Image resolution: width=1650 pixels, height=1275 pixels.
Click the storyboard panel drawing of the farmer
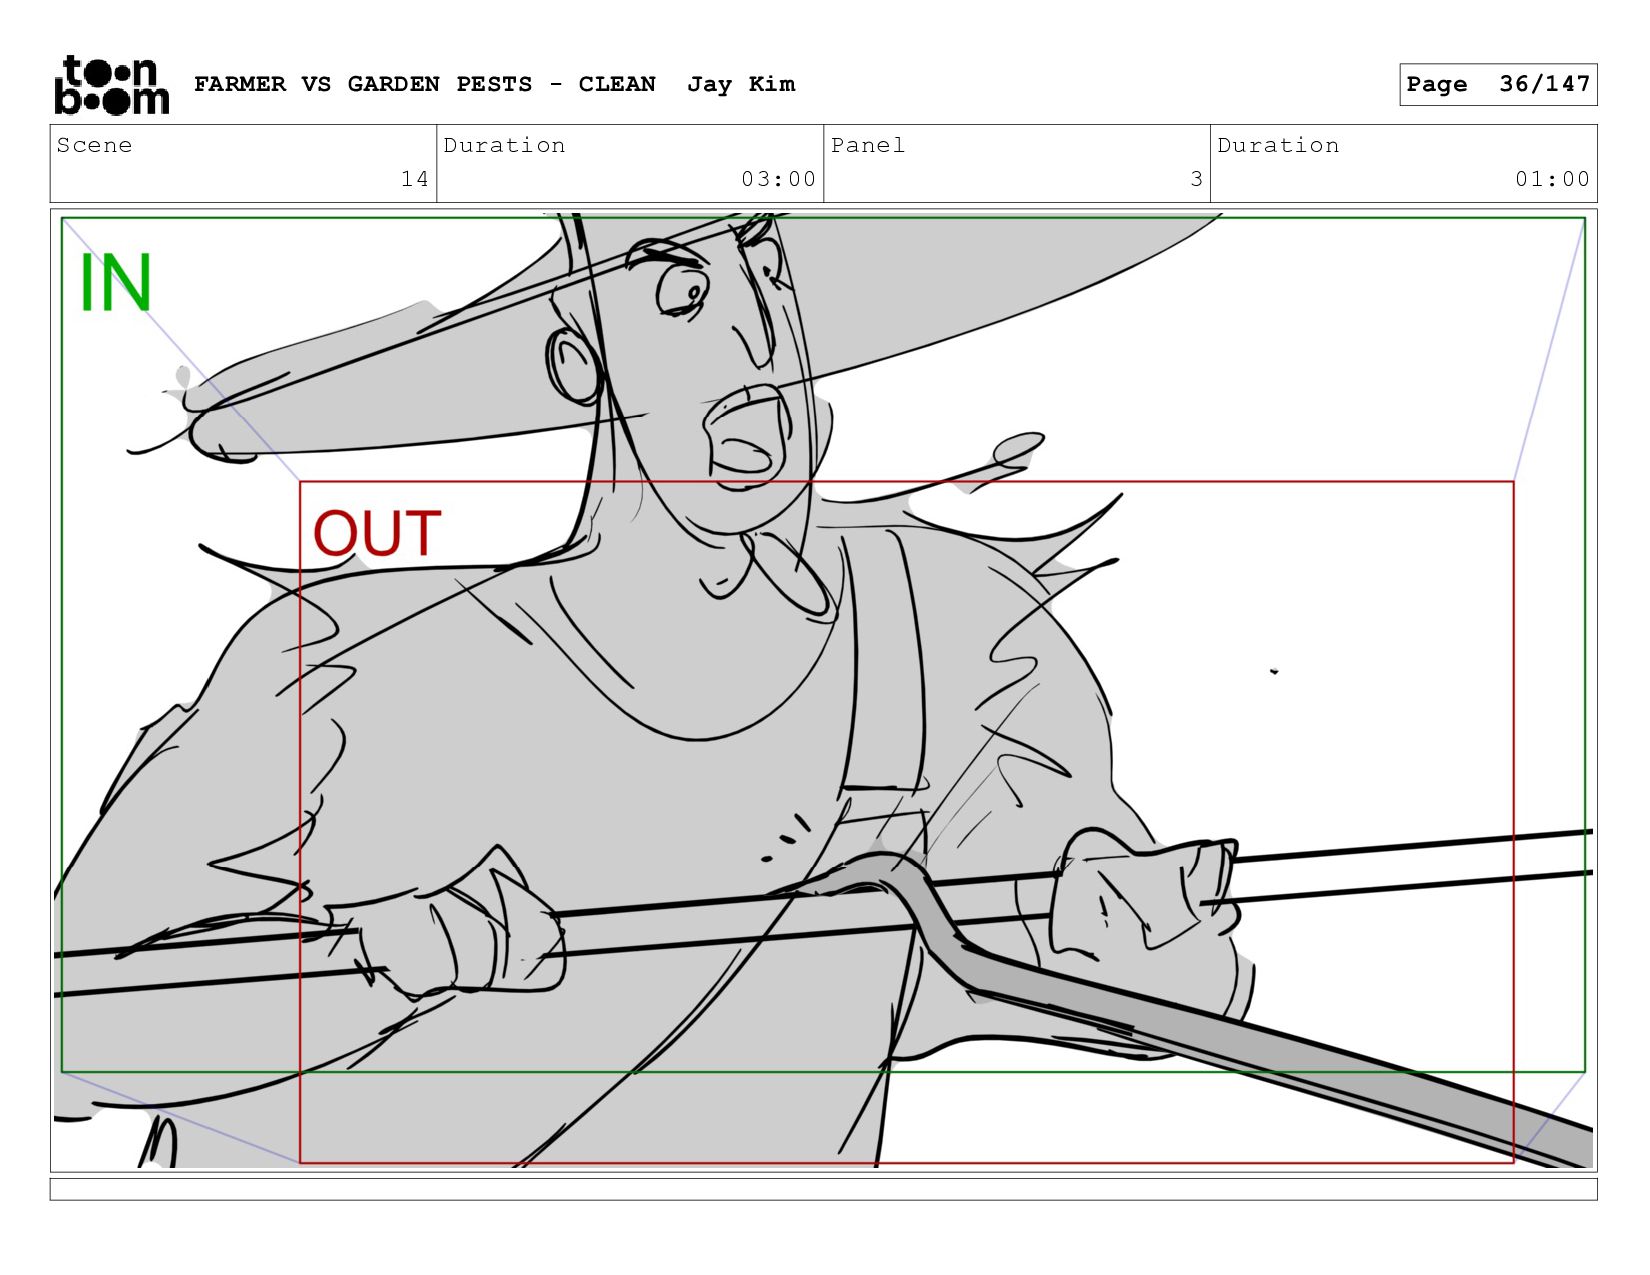[x=823, y=690]
